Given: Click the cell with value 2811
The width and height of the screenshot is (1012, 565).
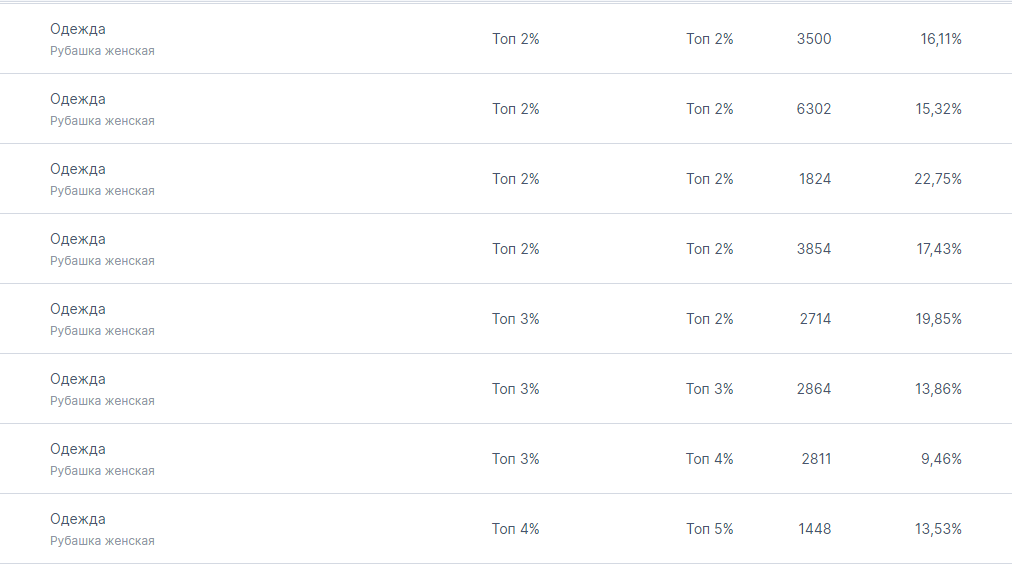Looking at the screenshot, I should [x=815, y=459].
